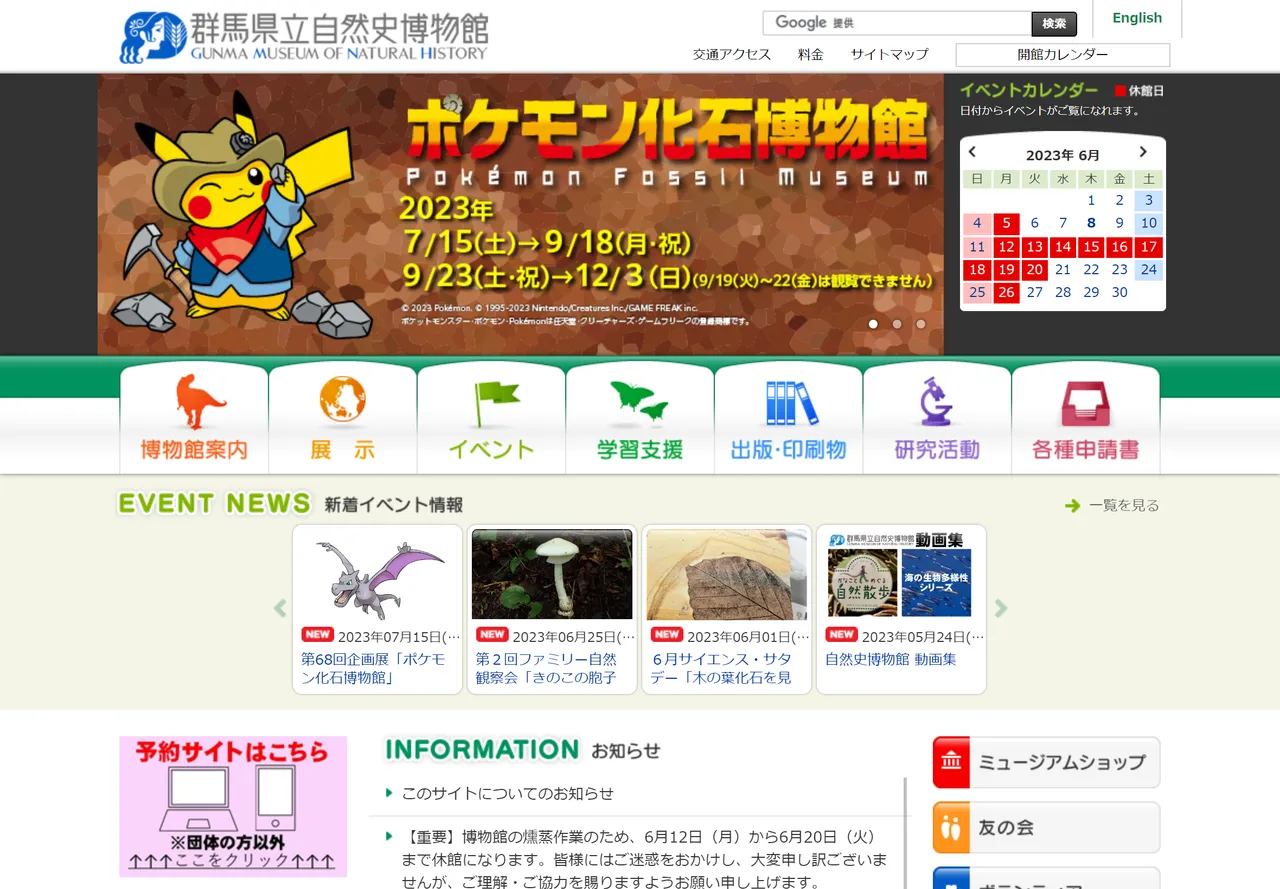
Task: Open 6月サイエンス・サタデー link
Action: [x=721, y=668]
